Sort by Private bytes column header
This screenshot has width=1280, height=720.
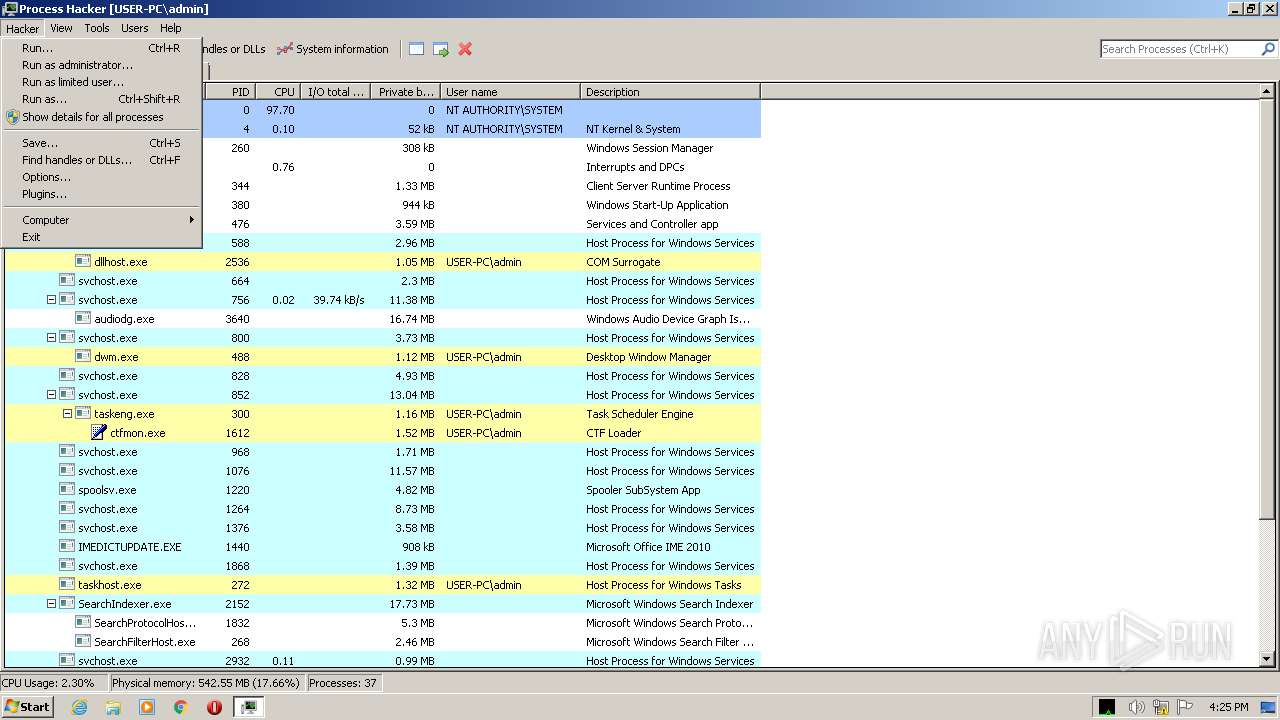[405, 92]
